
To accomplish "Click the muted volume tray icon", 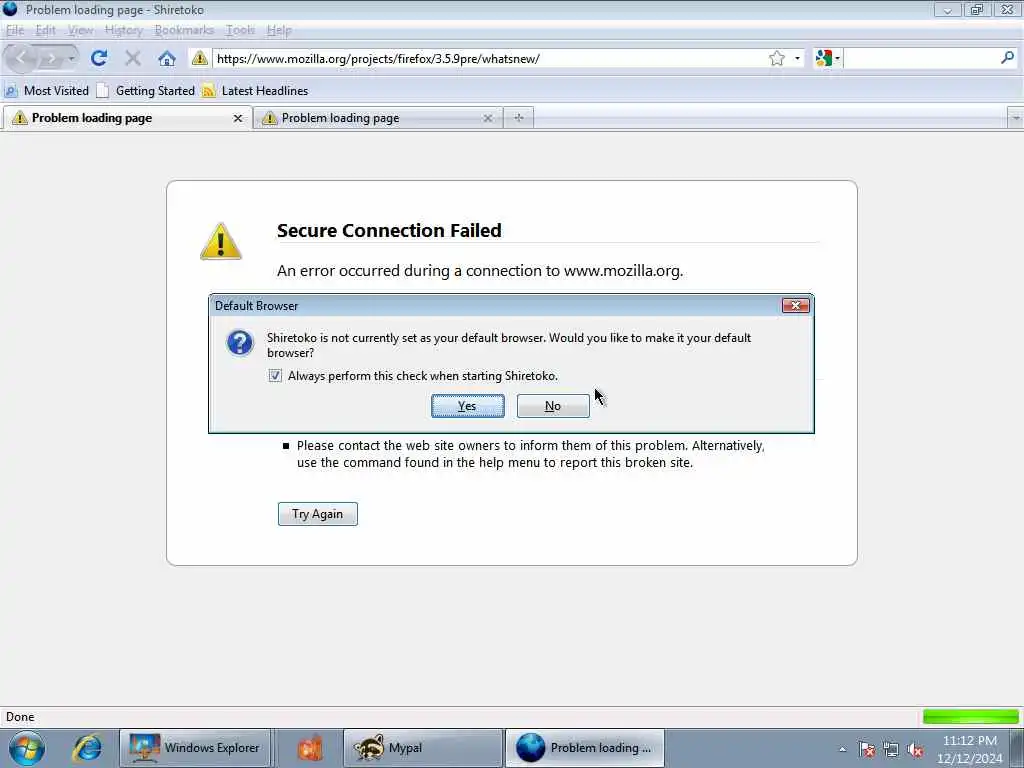I will 915,750.
